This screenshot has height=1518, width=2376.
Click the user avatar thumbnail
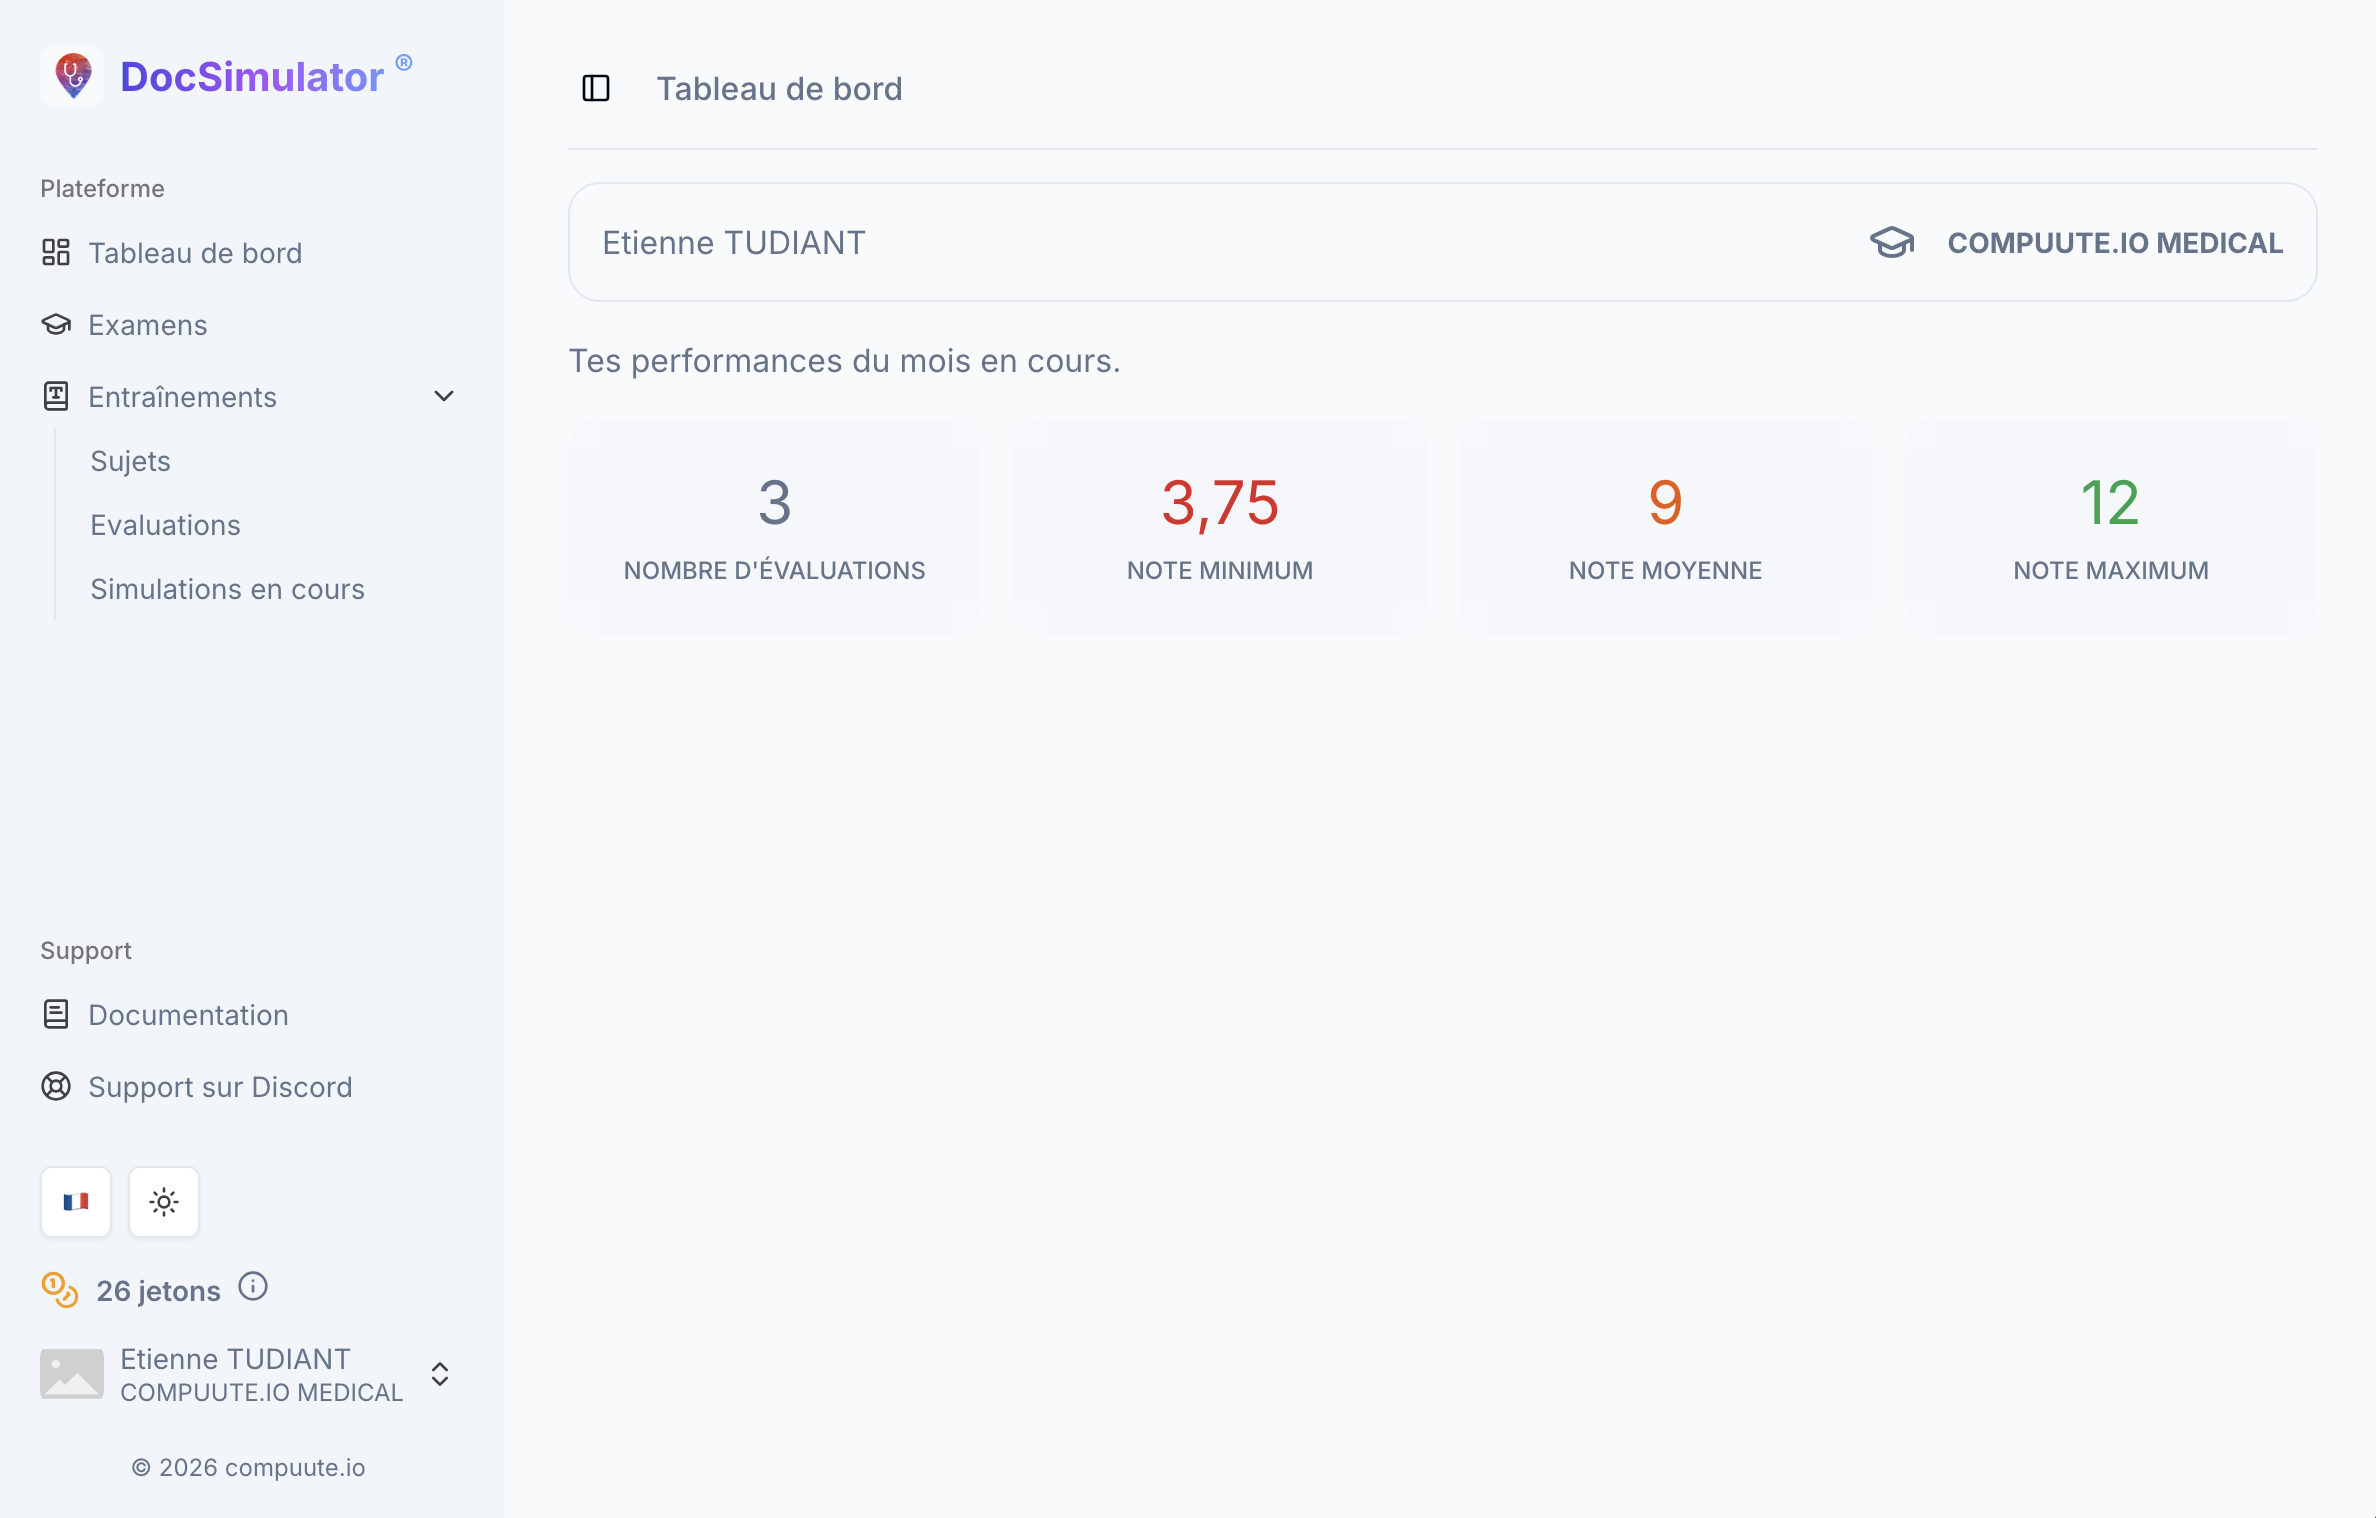[x=72, y=1374]
